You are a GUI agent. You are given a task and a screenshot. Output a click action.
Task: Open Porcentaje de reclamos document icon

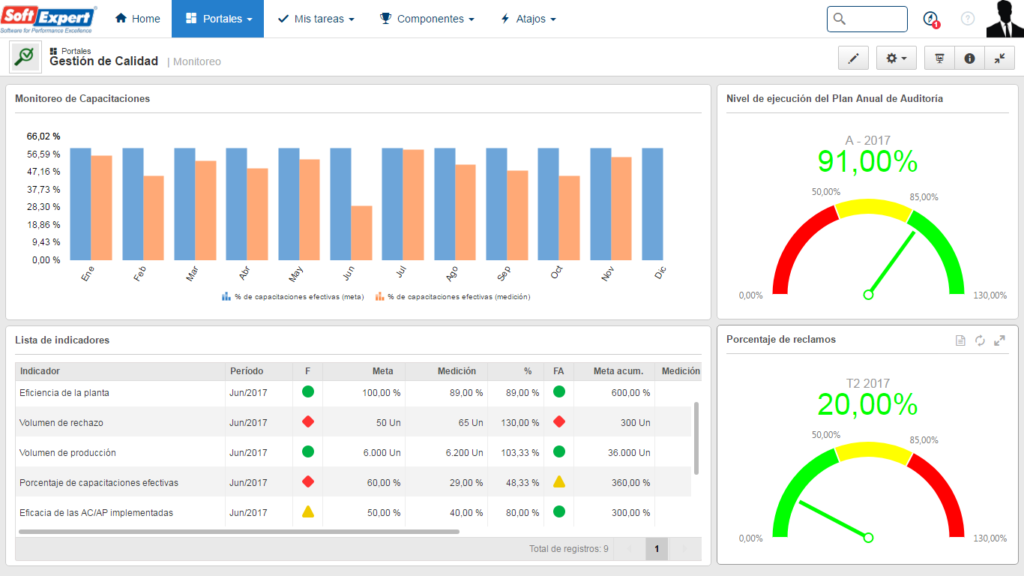pyautogui.click(x=960, y=340)
